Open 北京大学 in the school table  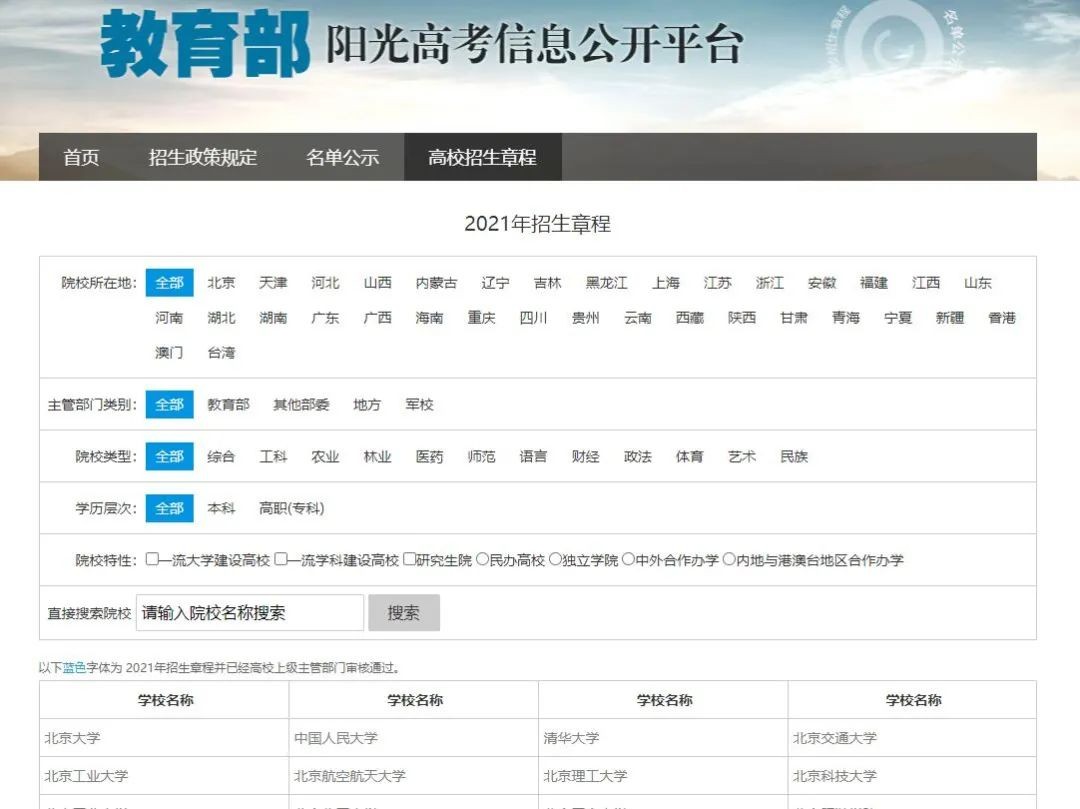click(72, 738)
